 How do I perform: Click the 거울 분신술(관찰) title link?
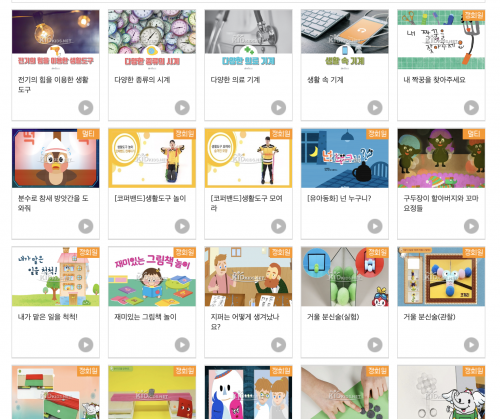point(429,317)
